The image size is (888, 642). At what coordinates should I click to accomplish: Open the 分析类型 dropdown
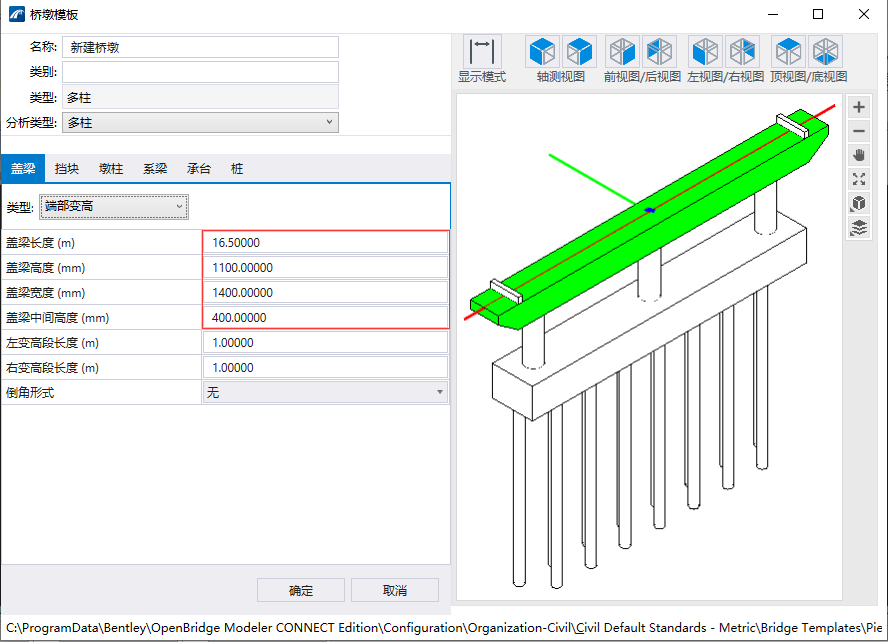point(200,123)
